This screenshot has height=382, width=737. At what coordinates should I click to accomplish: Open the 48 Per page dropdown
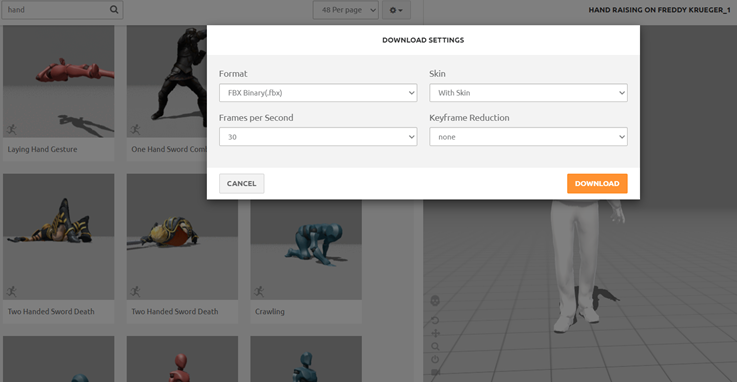(346, 10)
